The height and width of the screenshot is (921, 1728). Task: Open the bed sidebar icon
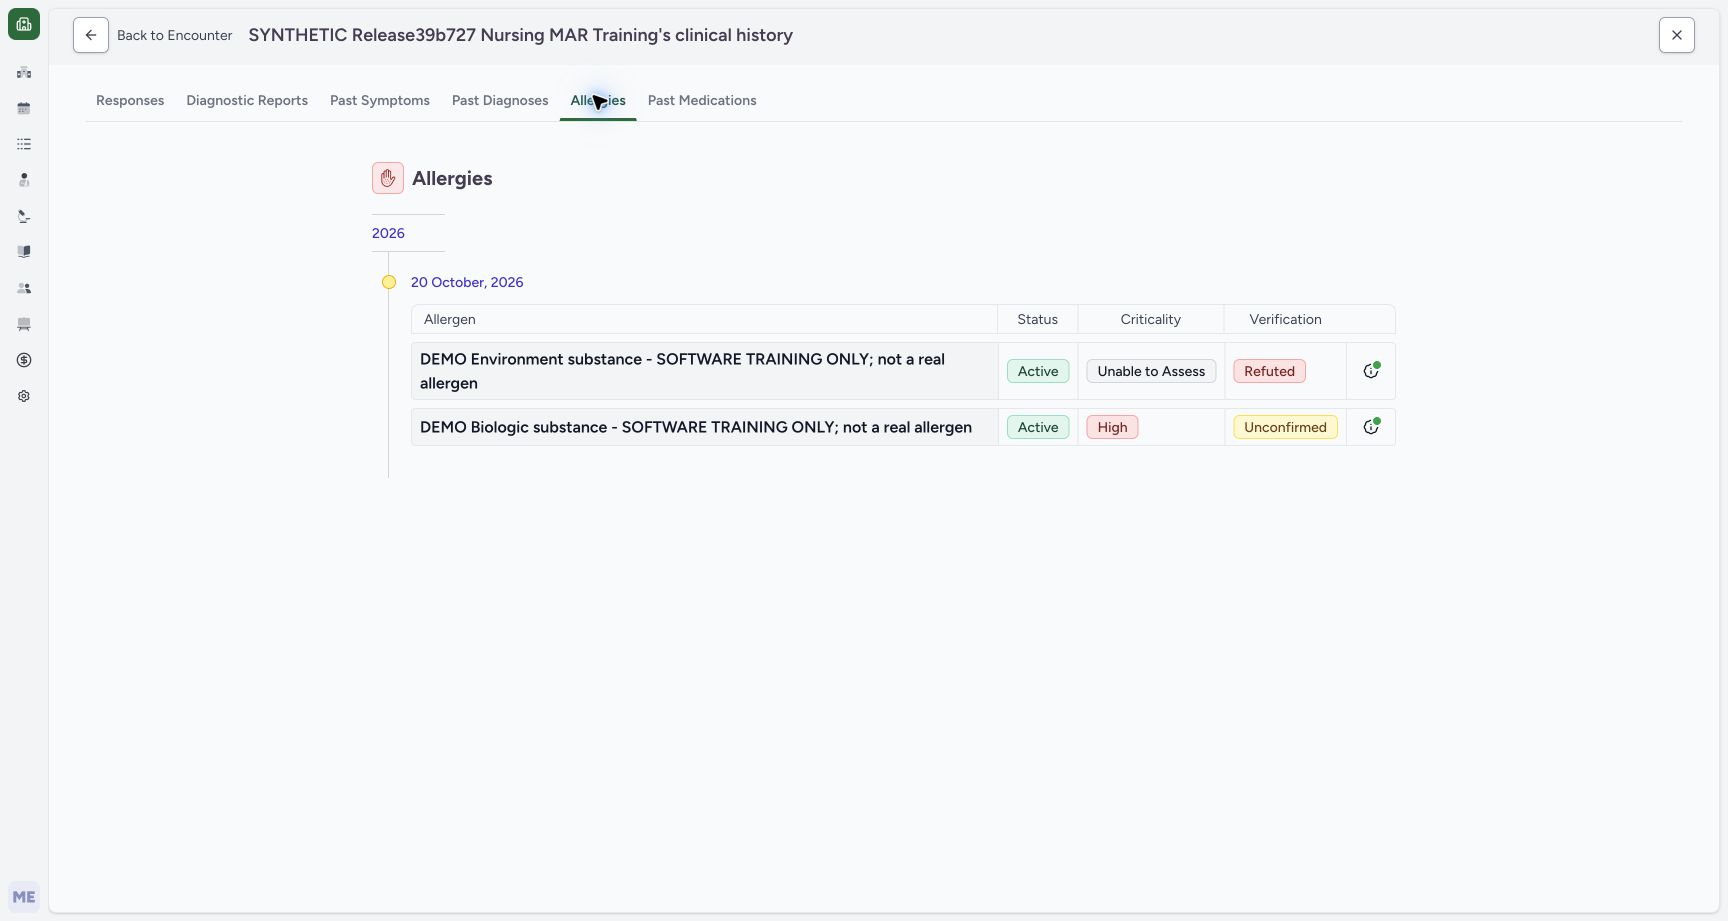[x=24, y=324]
